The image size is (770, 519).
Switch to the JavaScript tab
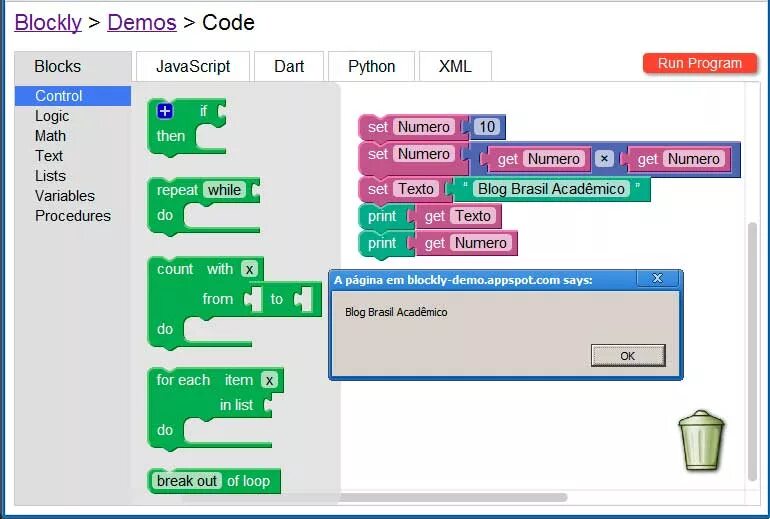193,66
